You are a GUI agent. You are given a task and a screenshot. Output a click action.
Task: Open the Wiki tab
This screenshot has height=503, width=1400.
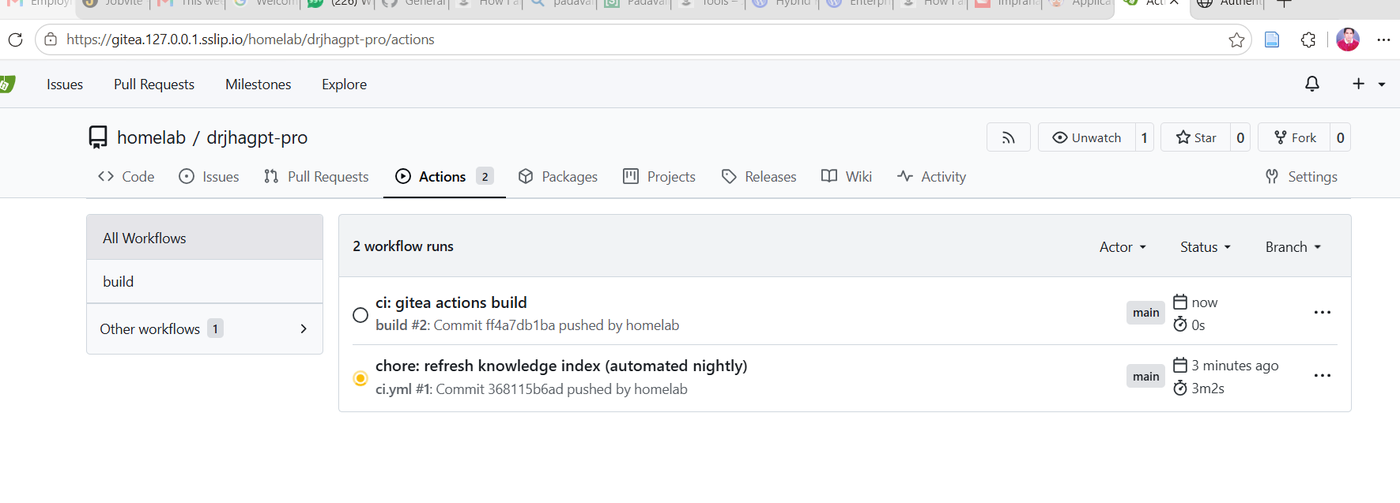(847, 176)
